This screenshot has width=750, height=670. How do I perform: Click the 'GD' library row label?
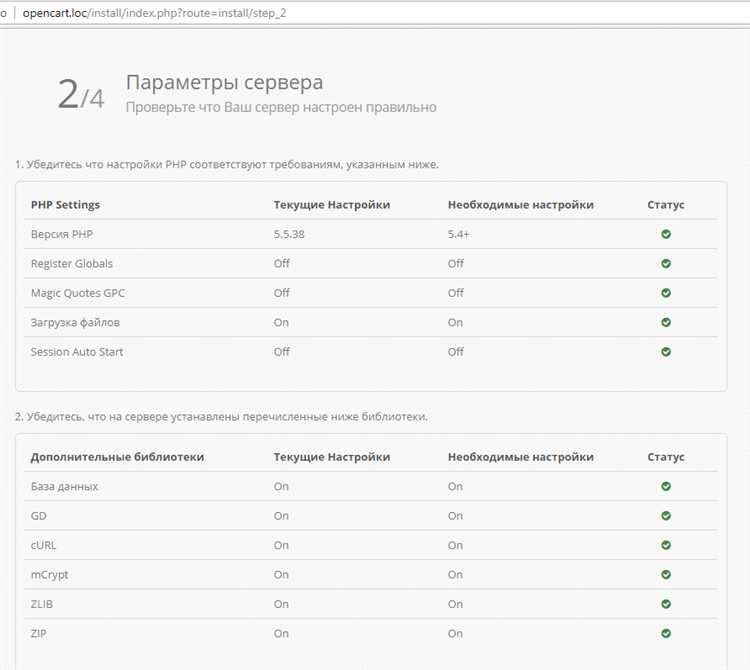coord(39,516)
